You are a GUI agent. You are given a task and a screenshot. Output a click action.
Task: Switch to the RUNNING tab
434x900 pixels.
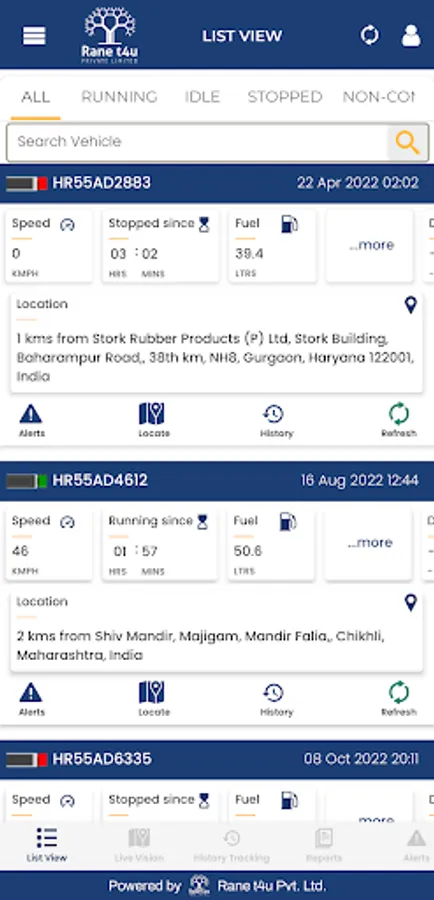[x=119, y=96]
